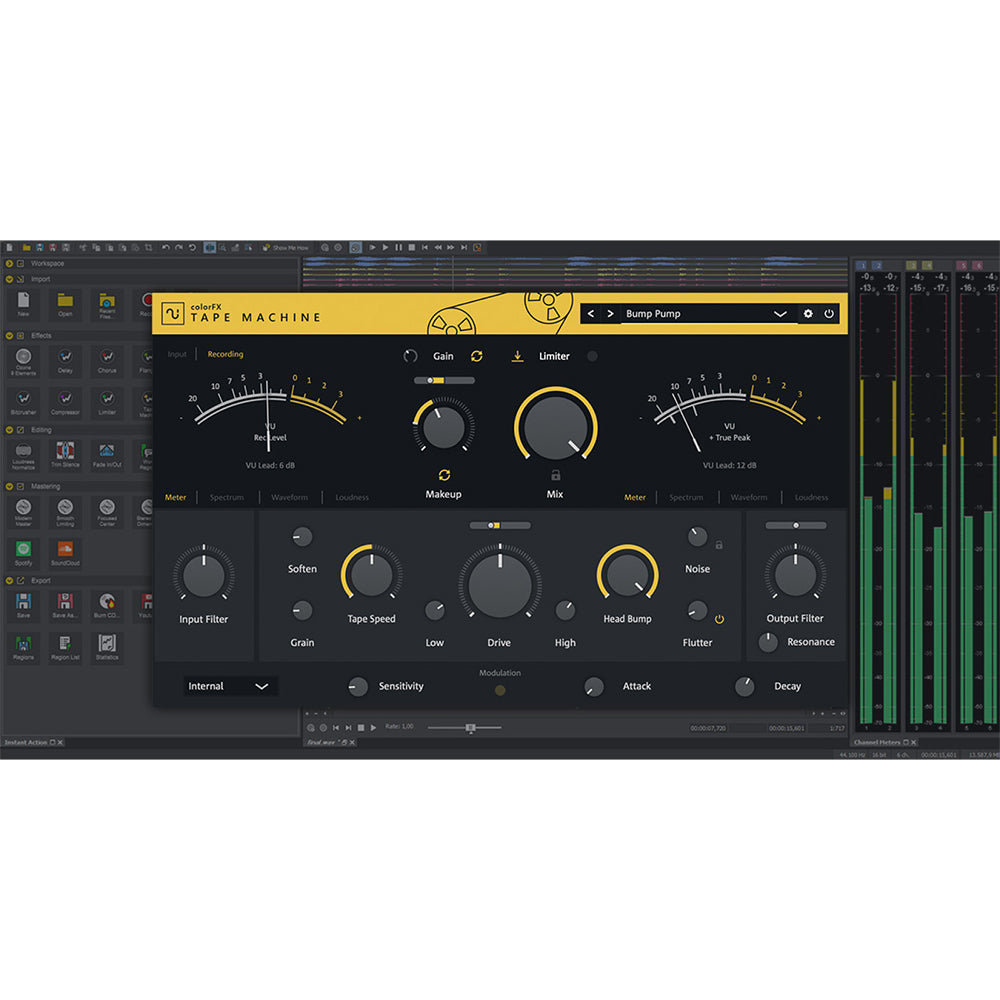1000x1000 pixels.
Task: Open the Bump Pump preset dropdown
Action: (708, 314)
